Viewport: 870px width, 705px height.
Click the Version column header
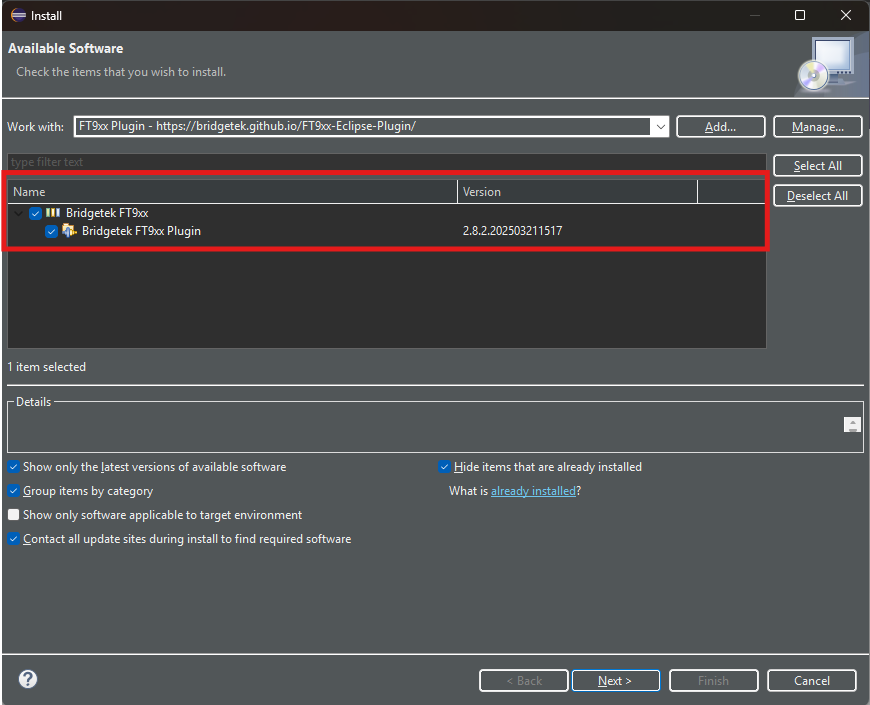point(577,191)
